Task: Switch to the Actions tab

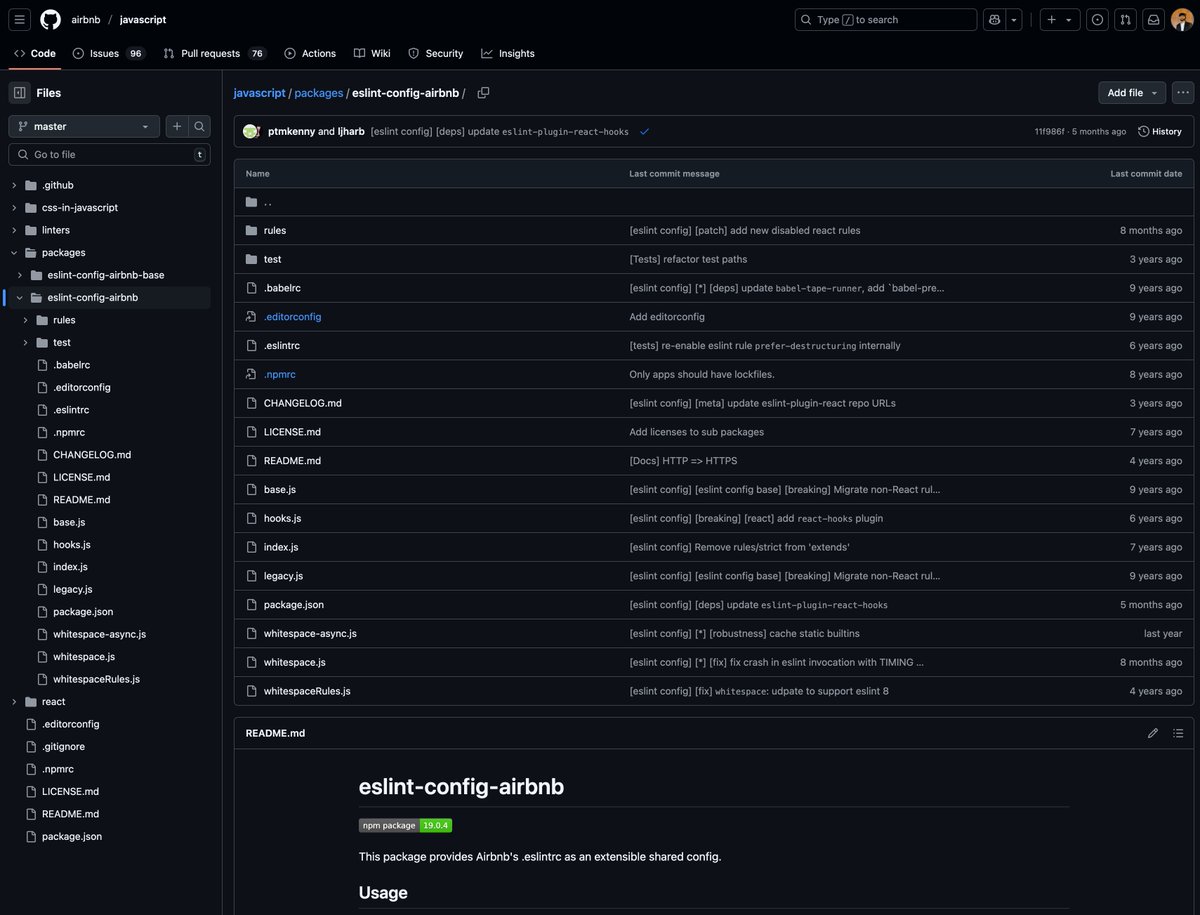Action: point(310,53)
